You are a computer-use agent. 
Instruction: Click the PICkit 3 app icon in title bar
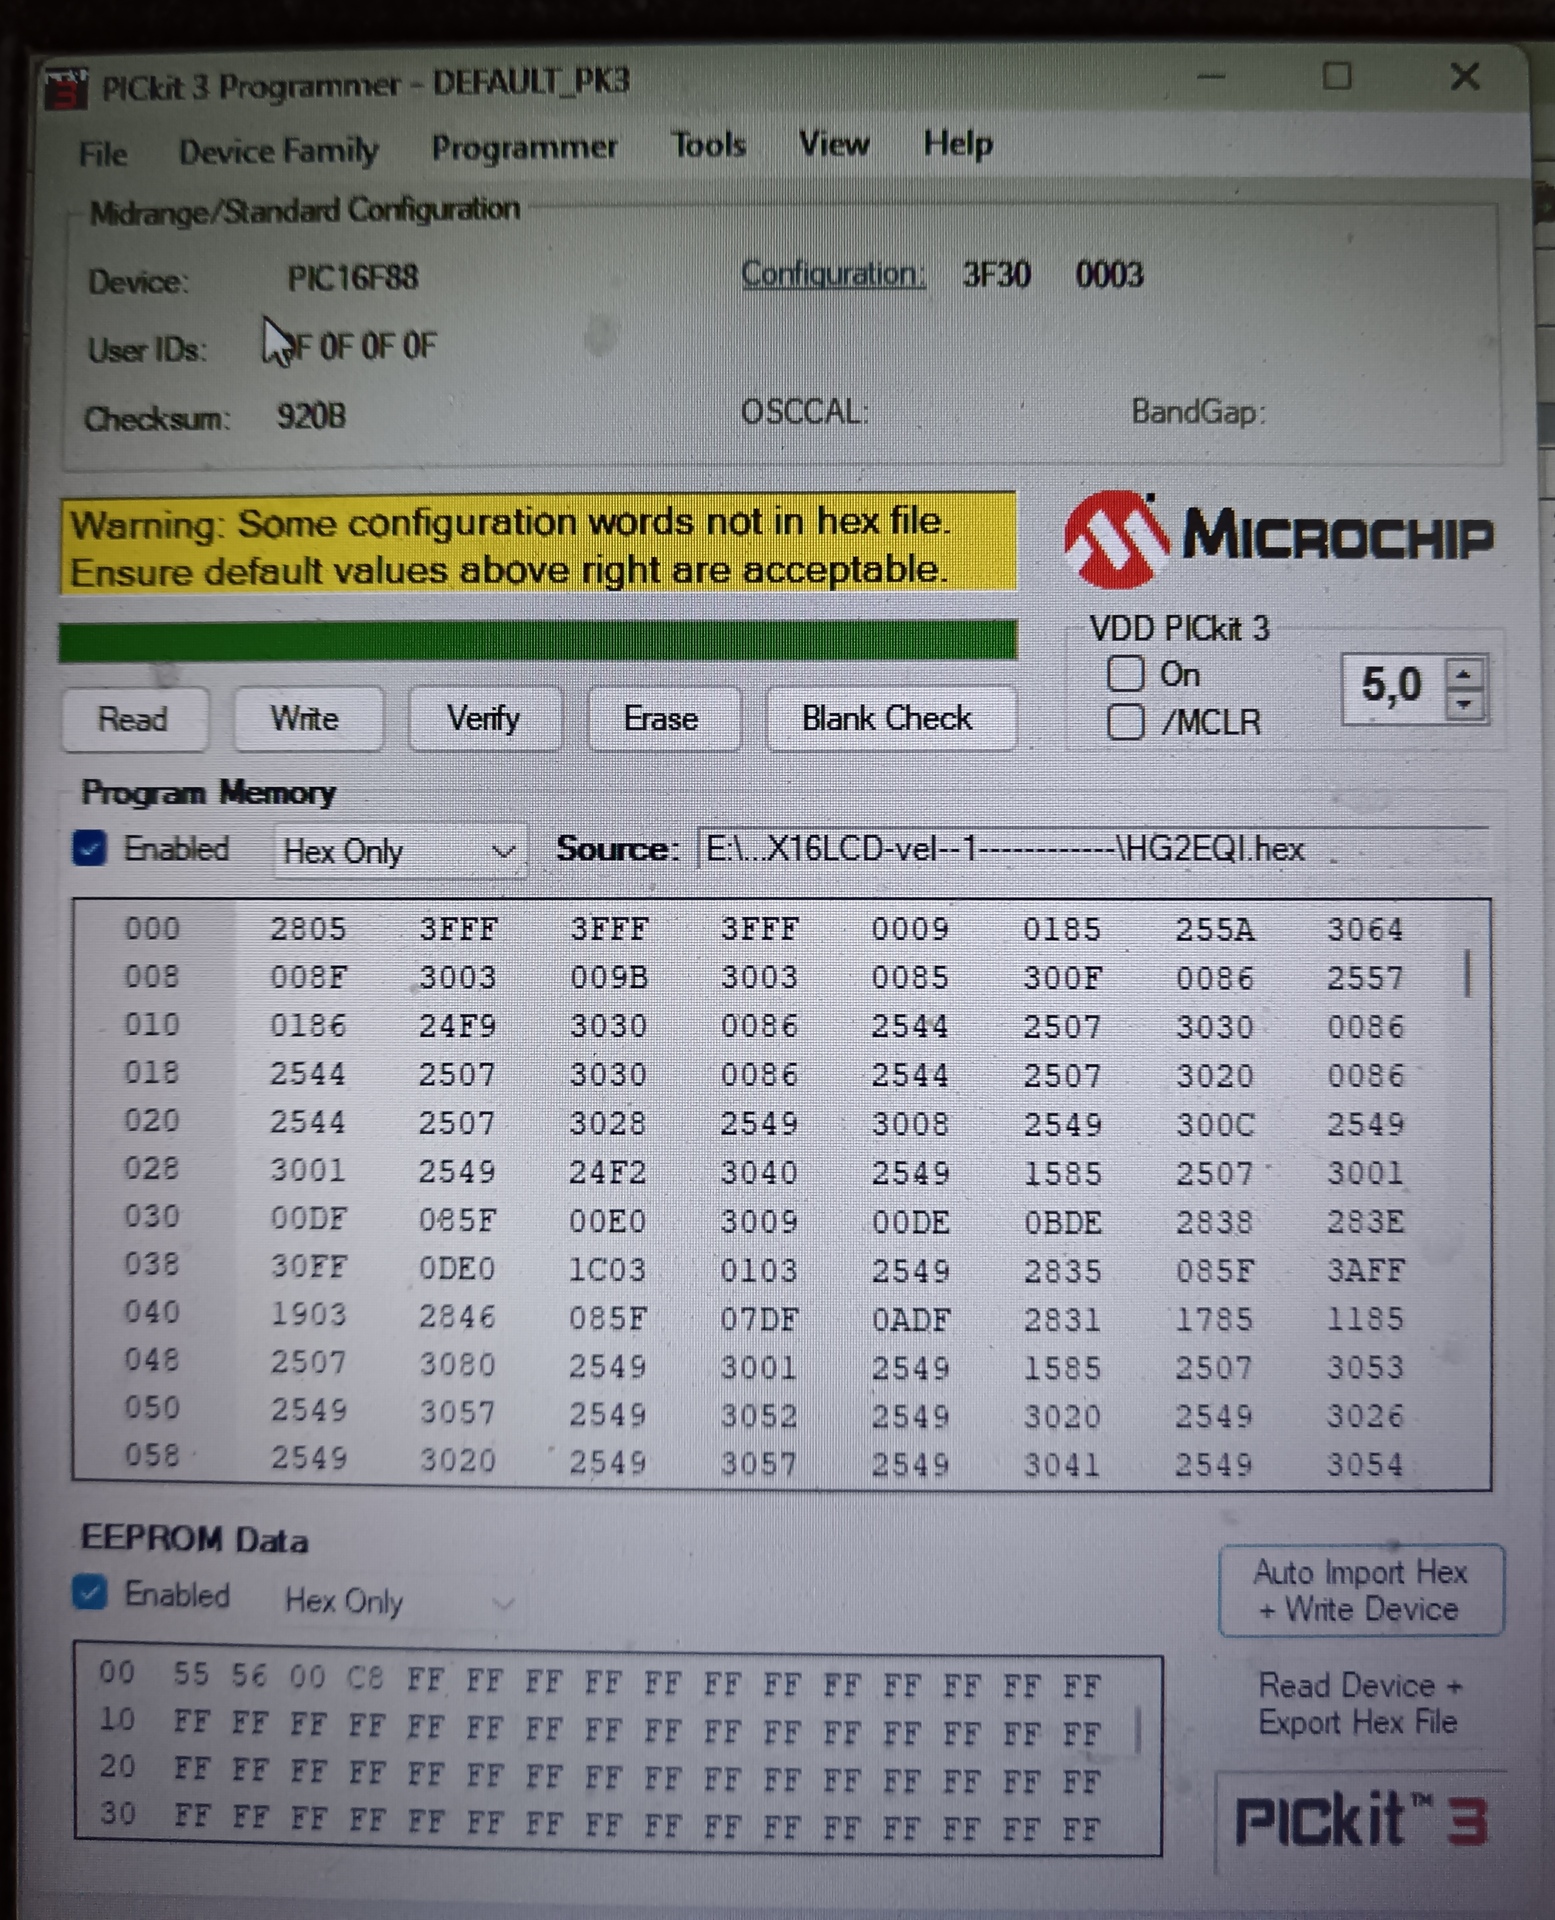point(66,88)
